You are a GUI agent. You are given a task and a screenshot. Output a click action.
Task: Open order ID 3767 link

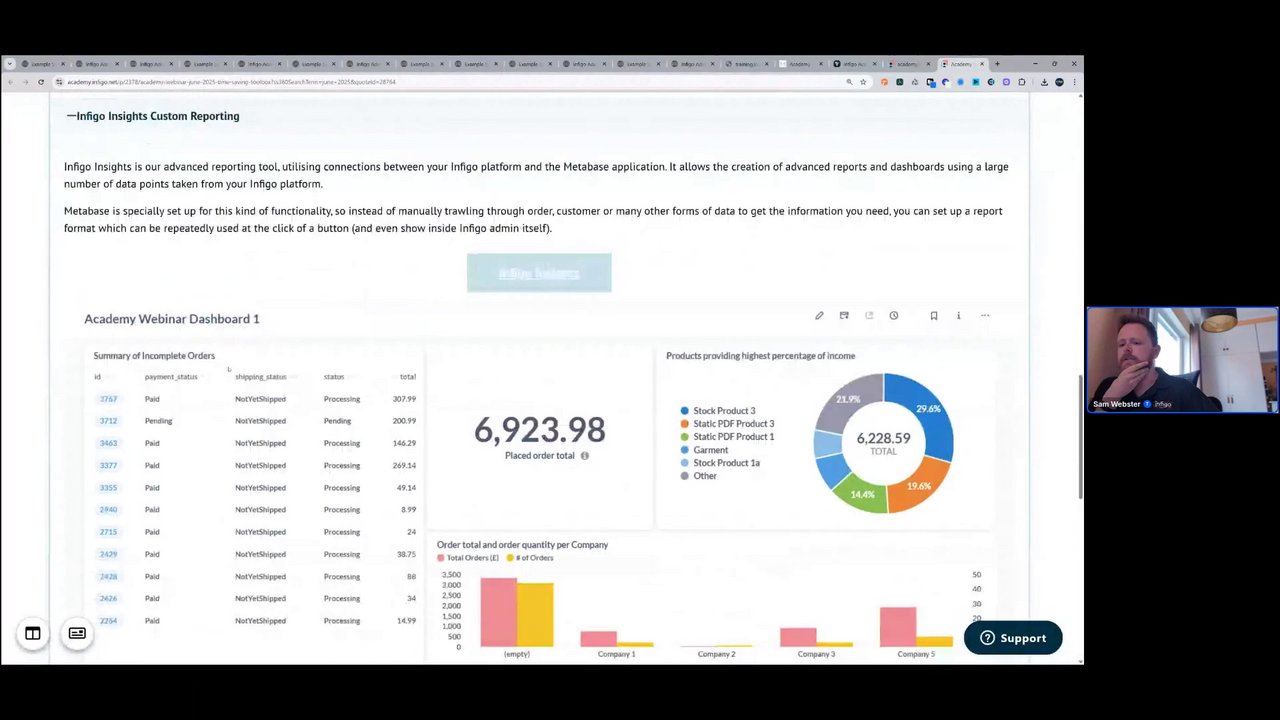(x=108, y=399)
